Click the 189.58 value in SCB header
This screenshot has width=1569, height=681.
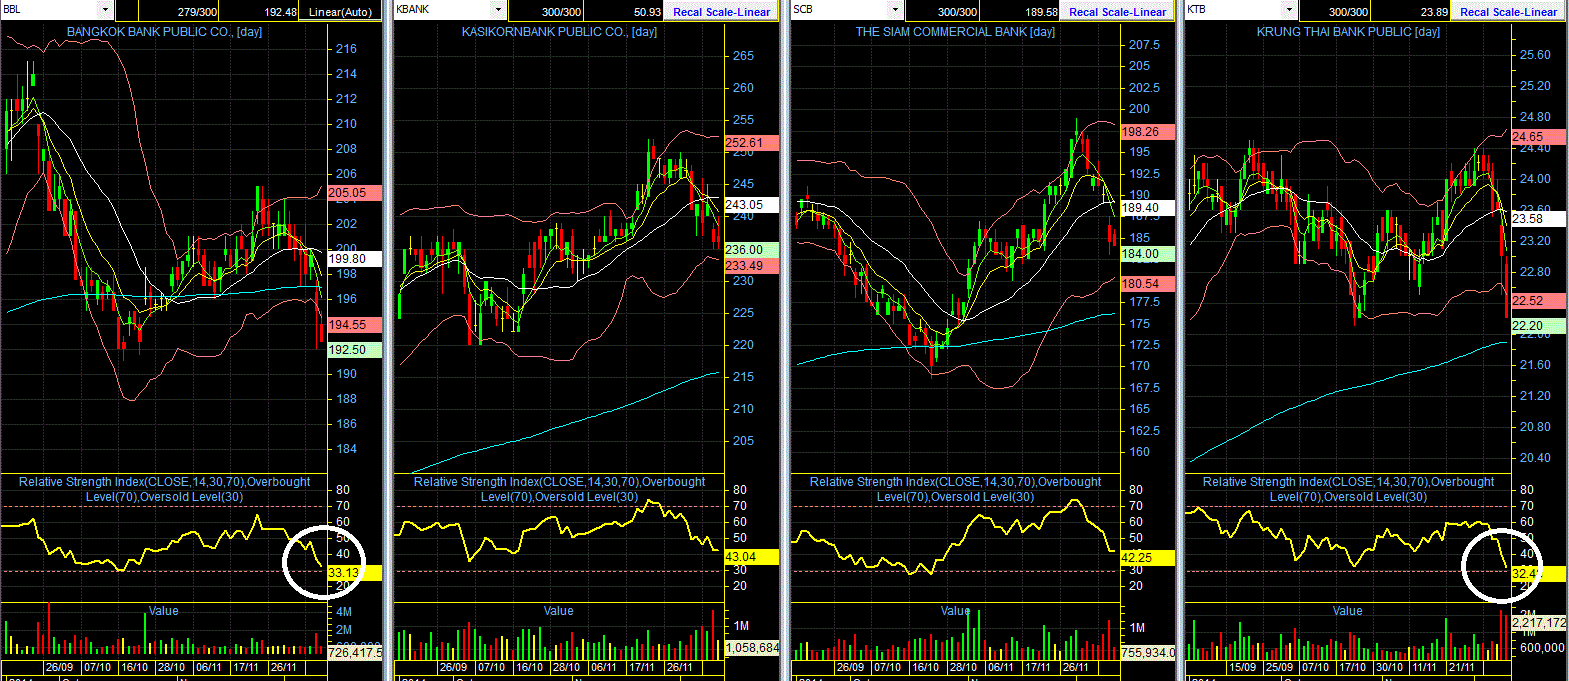click(x=1041, y=12)
